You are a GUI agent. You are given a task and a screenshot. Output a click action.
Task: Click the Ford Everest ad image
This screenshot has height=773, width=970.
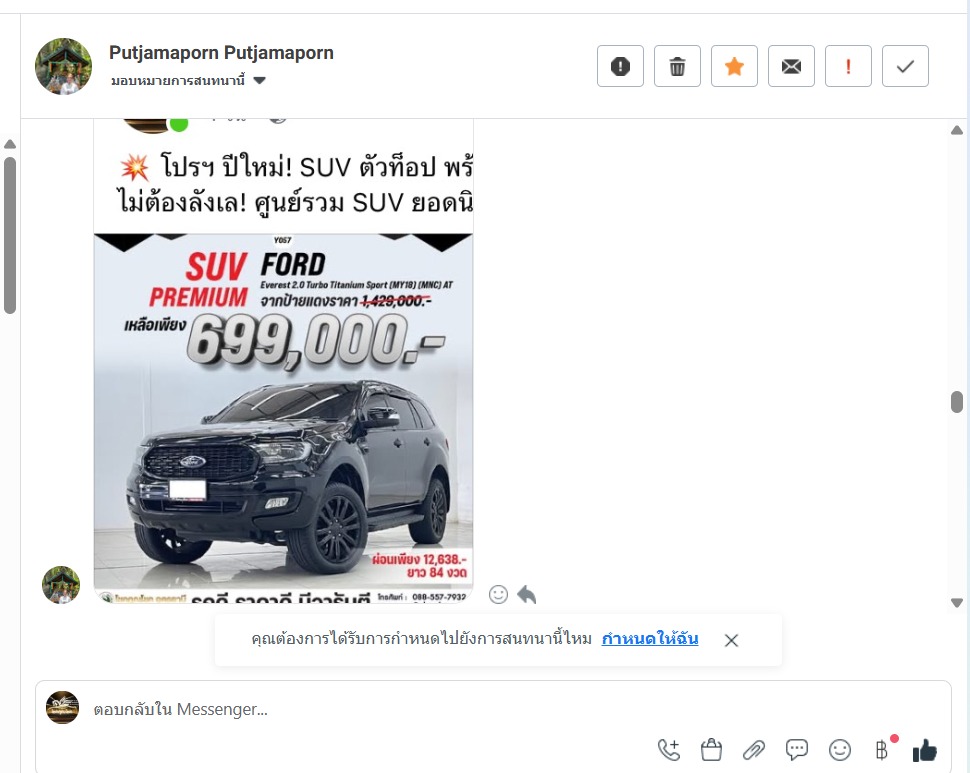[x=283, y=417]
